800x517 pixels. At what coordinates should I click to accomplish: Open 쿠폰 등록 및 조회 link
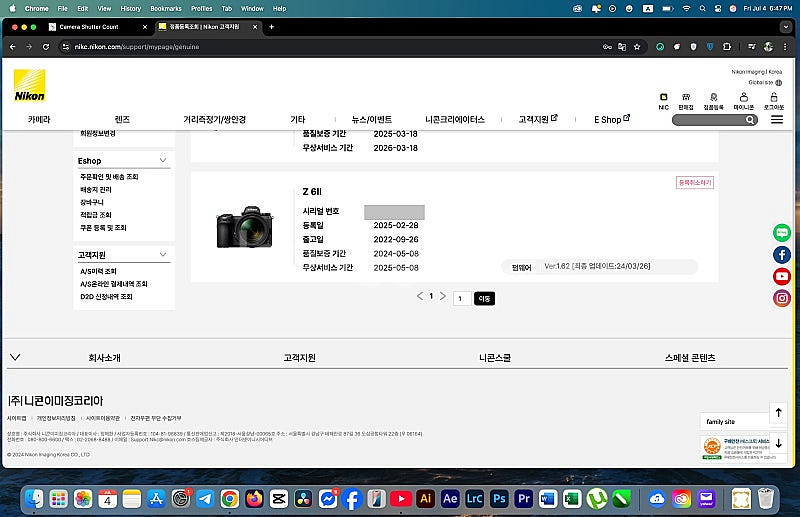pos(103,228)
